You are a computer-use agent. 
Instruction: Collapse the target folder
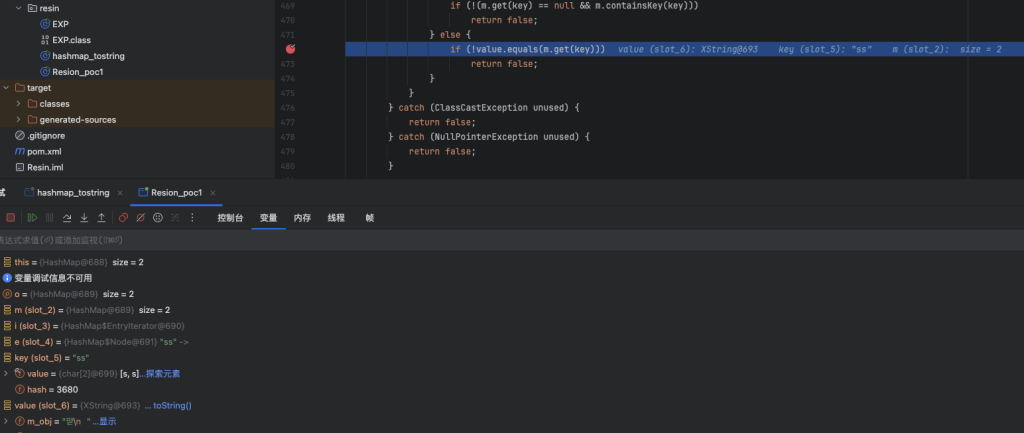[6, 88]
